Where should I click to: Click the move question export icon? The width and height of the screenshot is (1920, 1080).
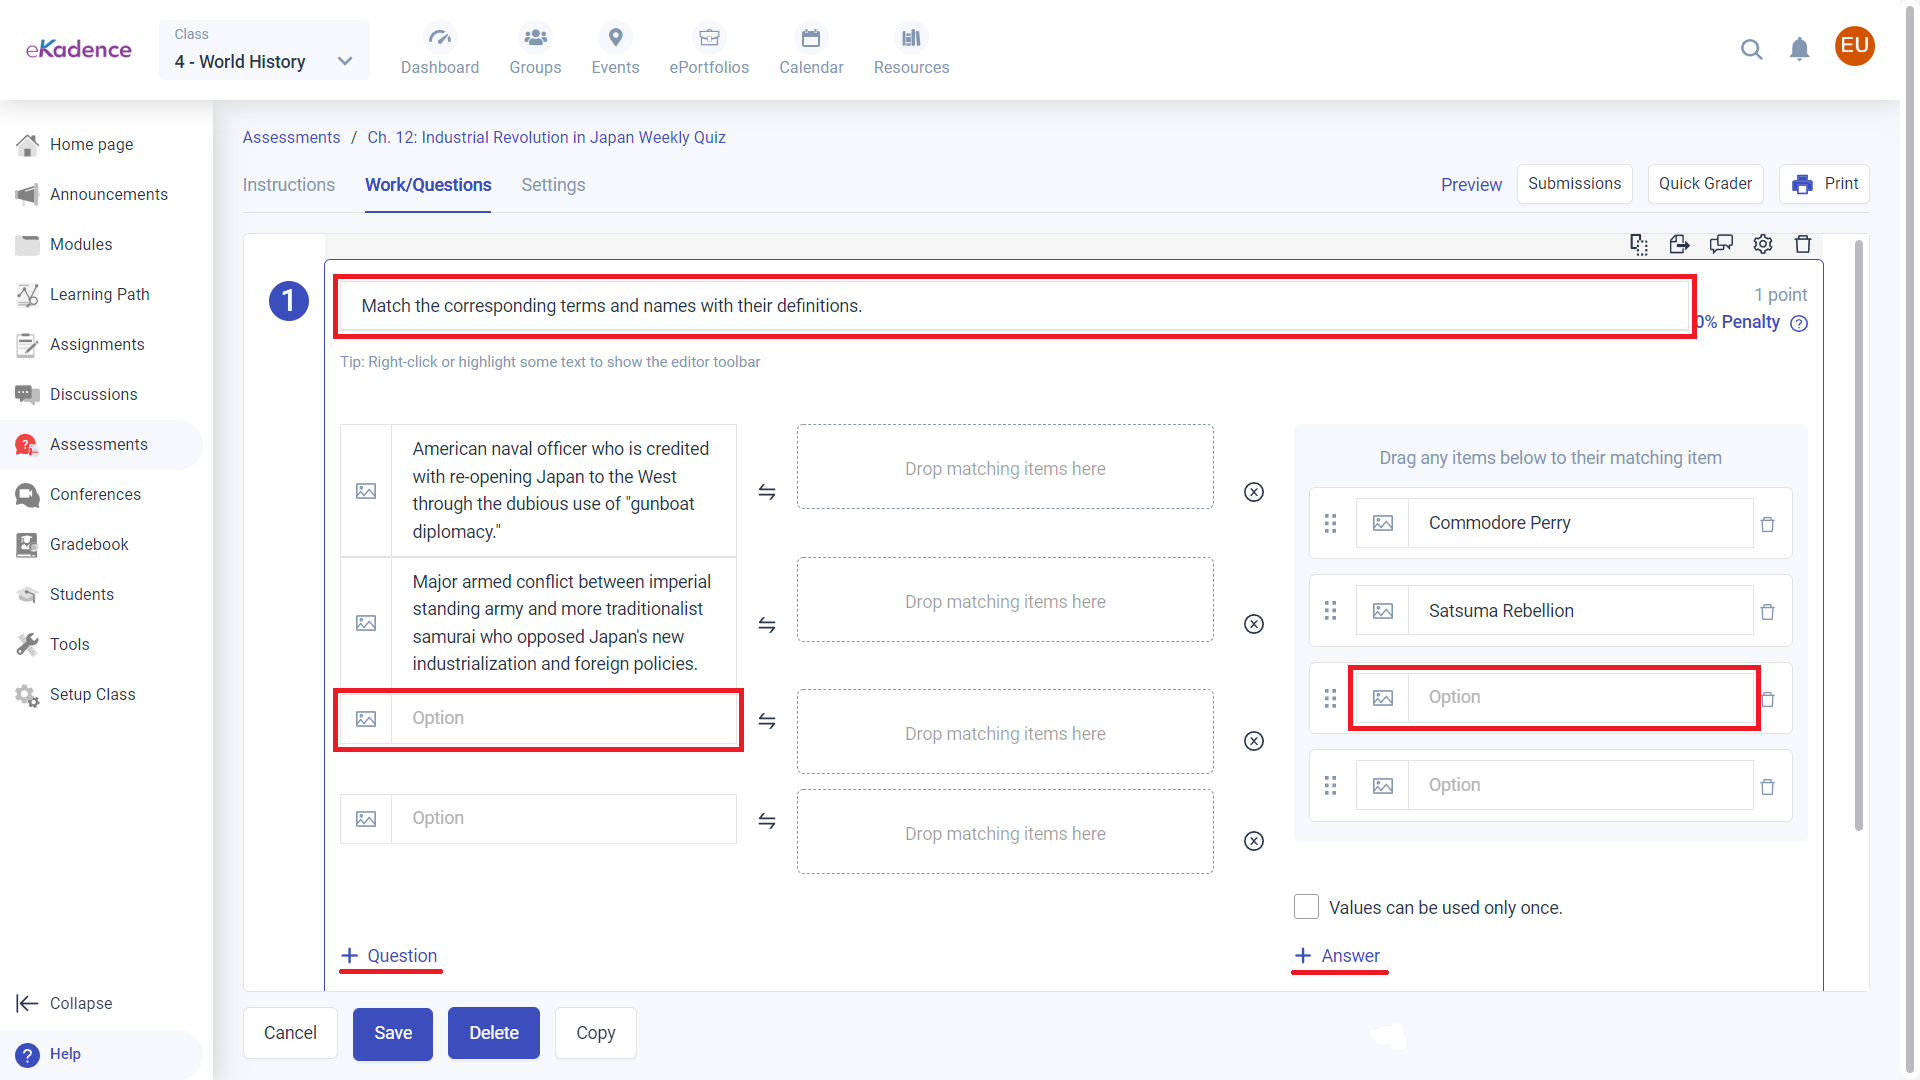[1679, 244]
